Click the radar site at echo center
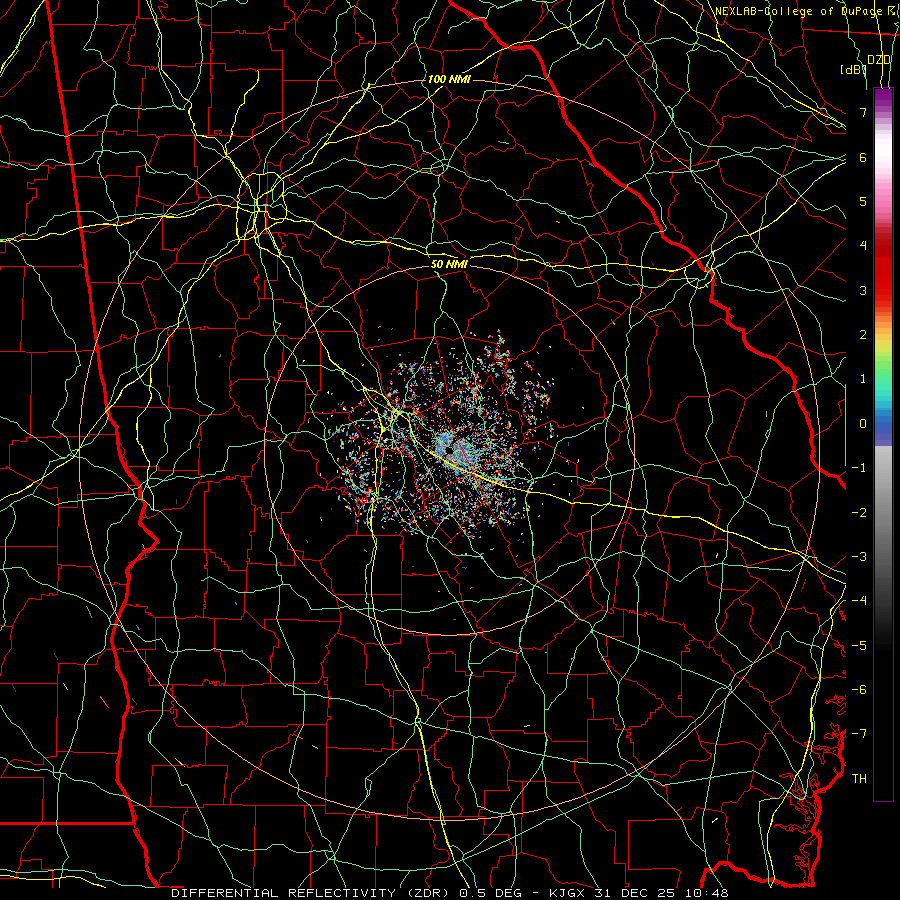This screenshot has height=900, width=900. click(x=449, y=452)
